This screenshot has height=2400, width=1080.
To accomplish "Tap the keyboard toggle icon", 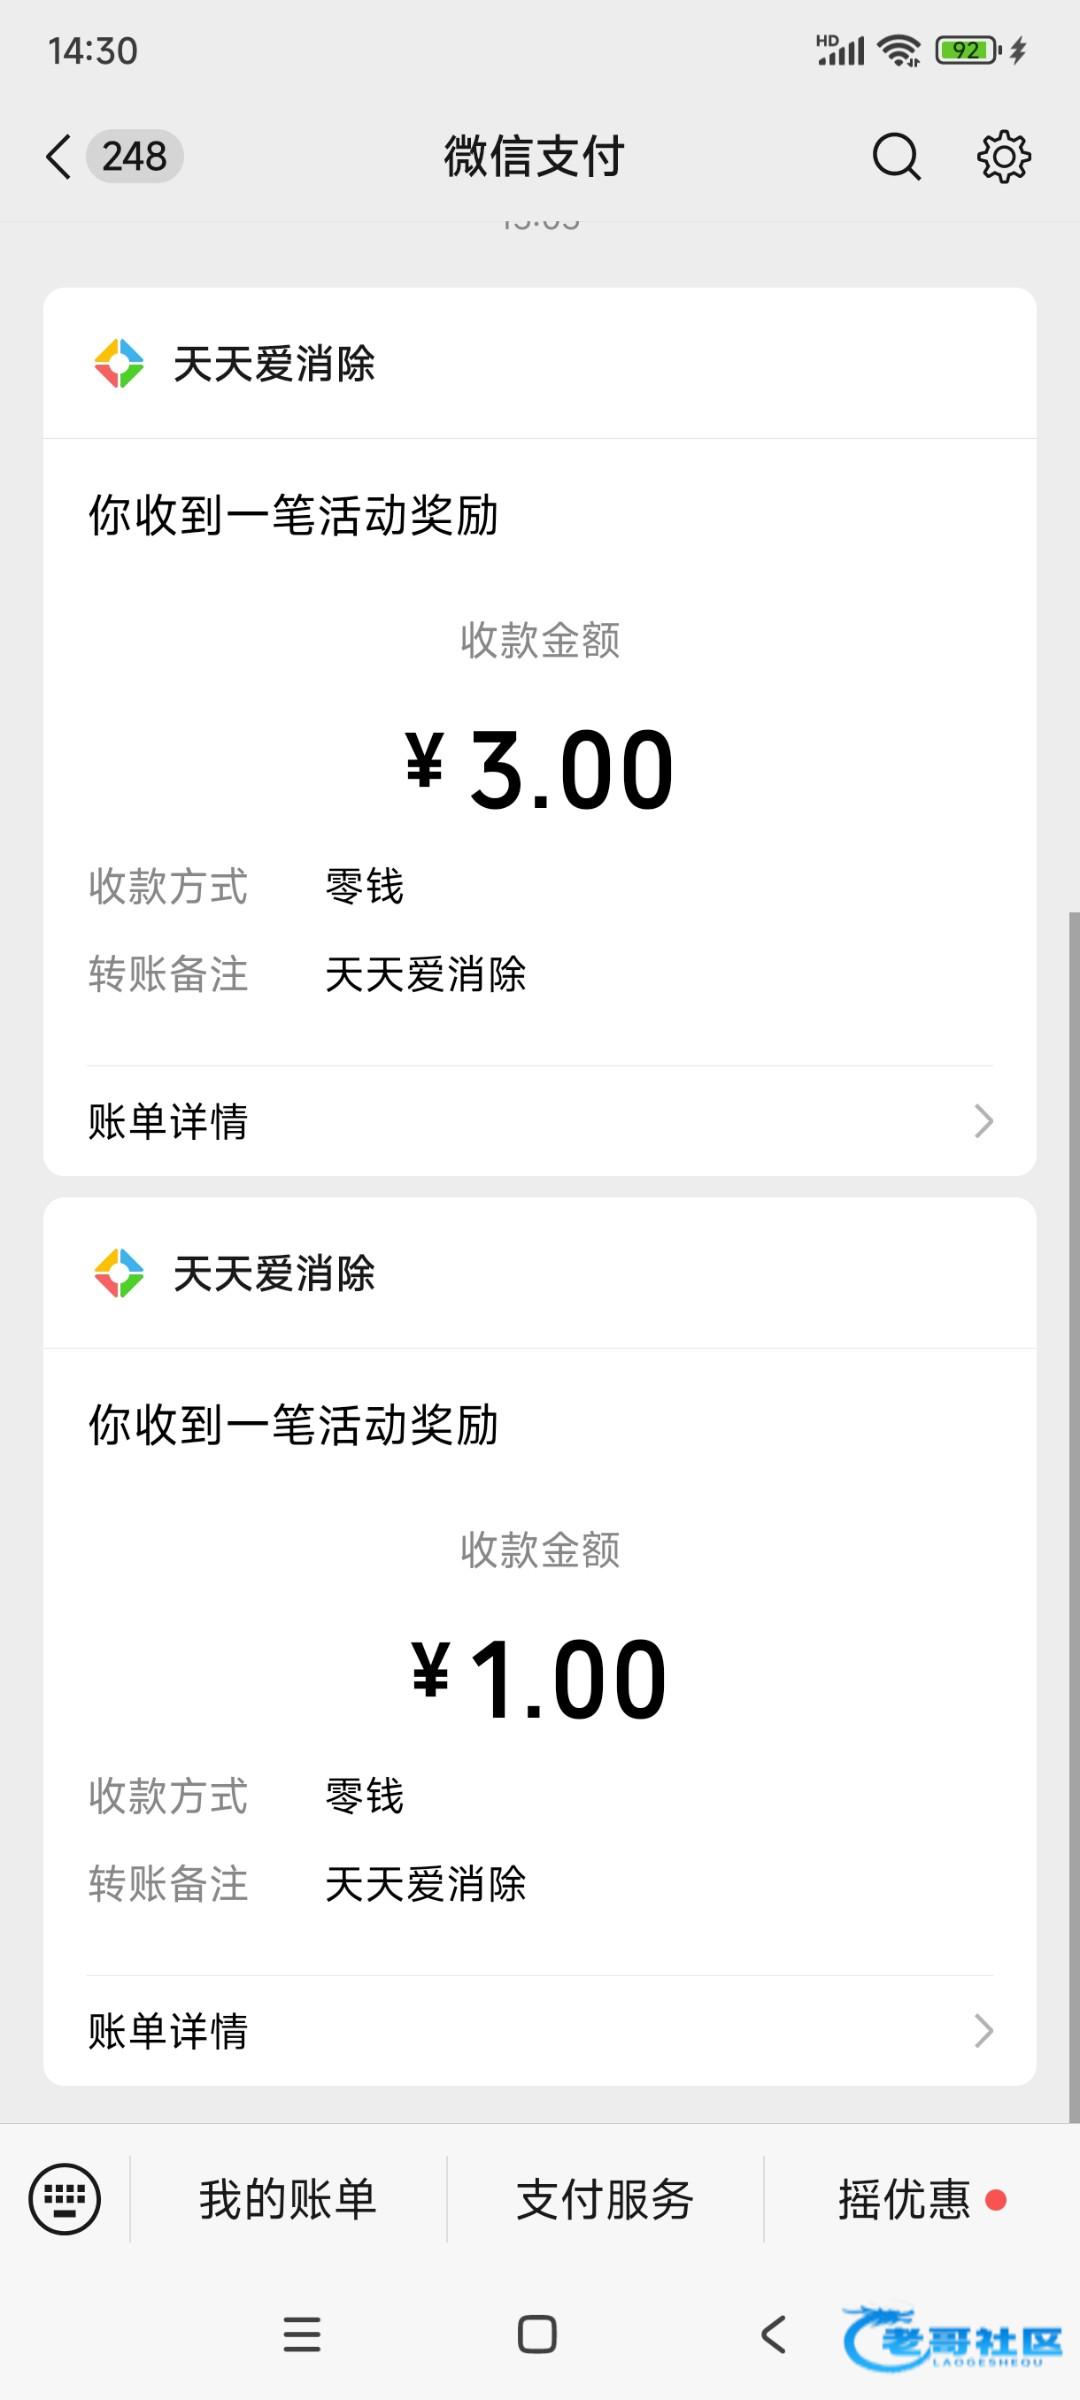I will [65, 2199].
